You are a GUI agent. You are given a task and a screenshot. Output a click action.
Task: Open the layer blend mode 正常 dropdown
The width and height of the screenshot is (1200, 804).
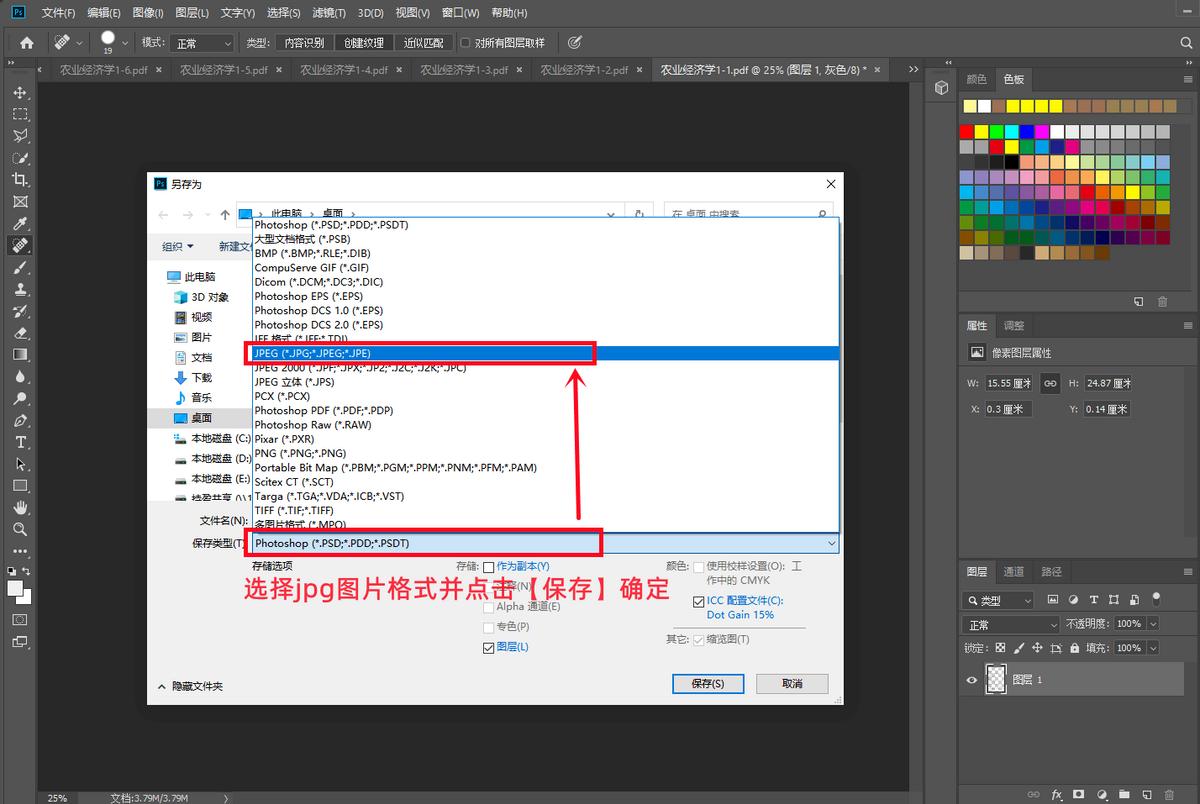click(1010, 624)
